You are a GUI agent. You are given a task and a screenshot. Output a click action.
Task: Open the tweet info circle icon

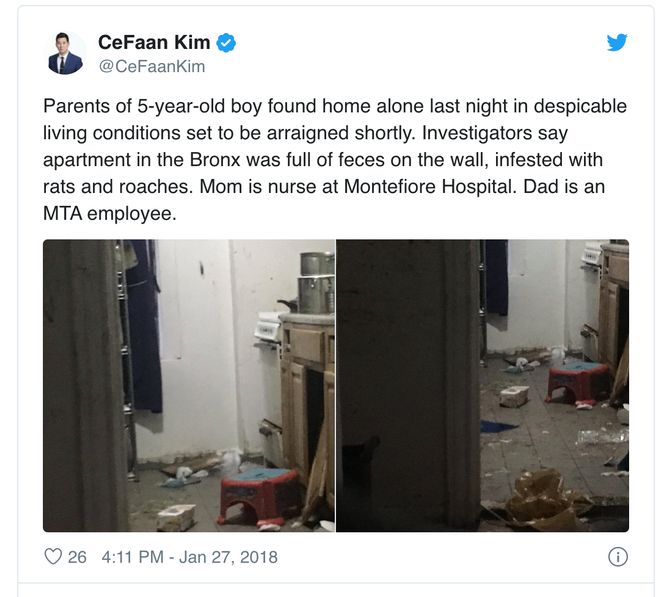618,557
